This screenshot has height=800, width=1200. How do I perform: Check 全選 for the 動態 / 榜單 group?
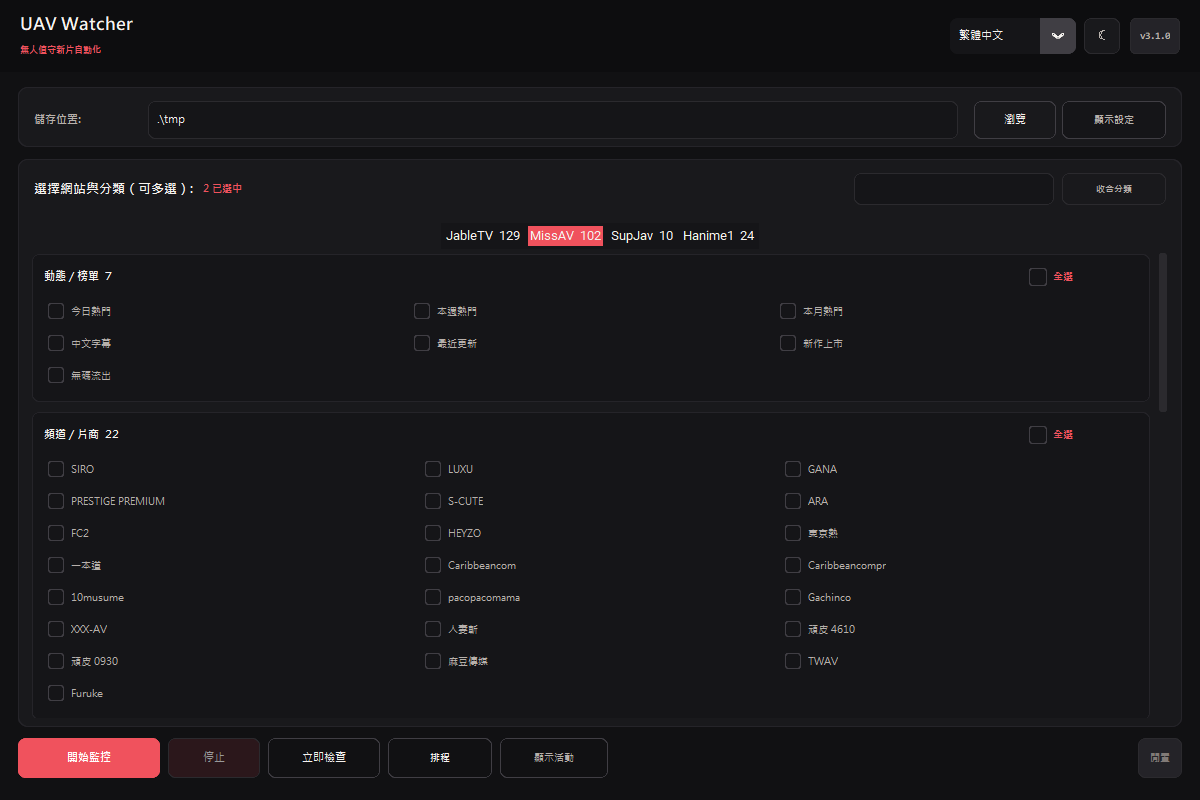point(1038,277)
